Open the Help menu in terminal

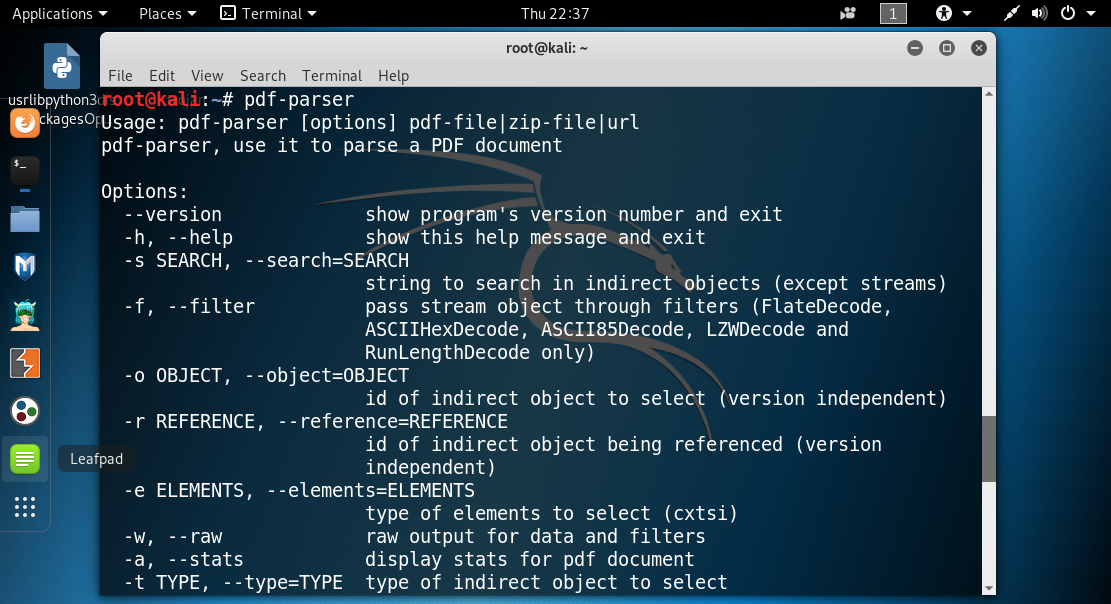(393, 75)
